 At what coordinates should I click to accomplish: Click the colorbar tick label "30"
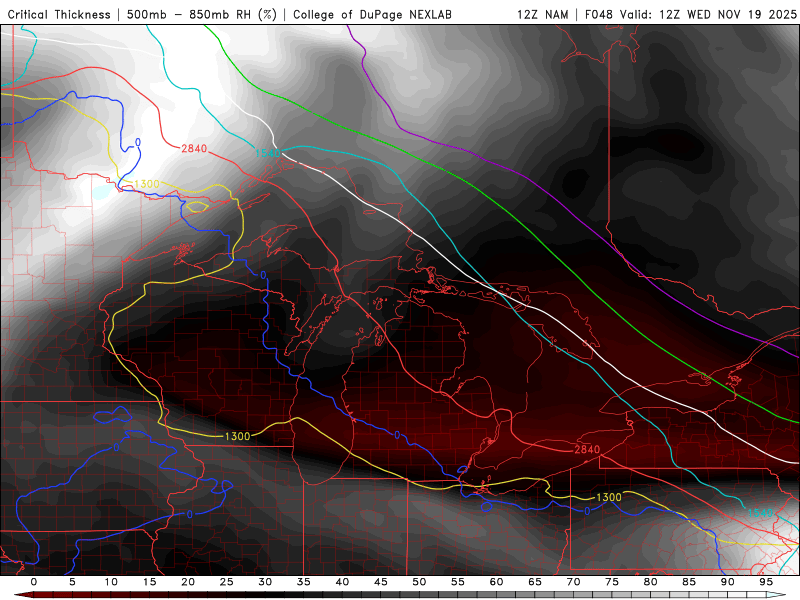point(265,582)
